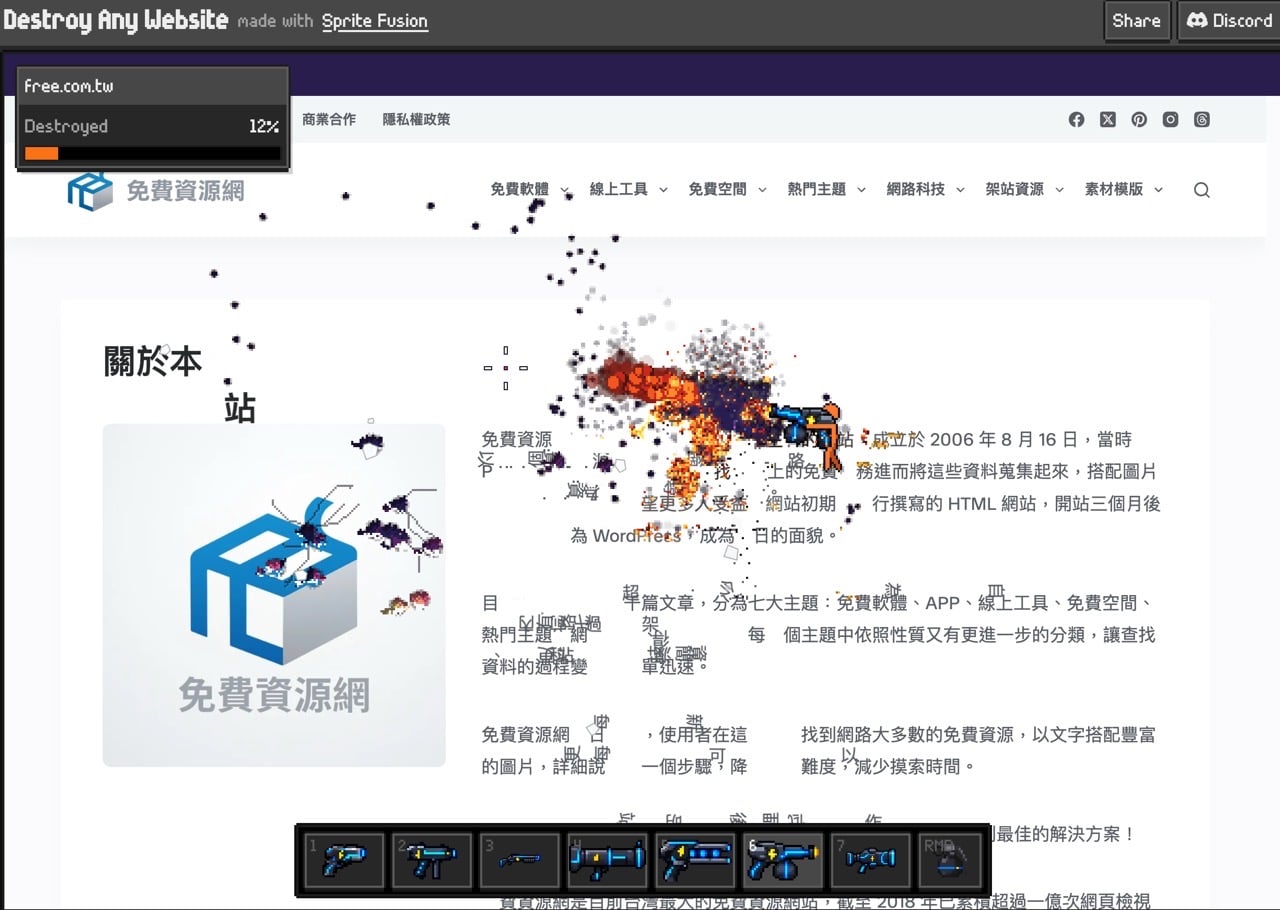Screen dimensions: 1280x910
Task: Open the 網路科技 menu
Action: point(916,189)
